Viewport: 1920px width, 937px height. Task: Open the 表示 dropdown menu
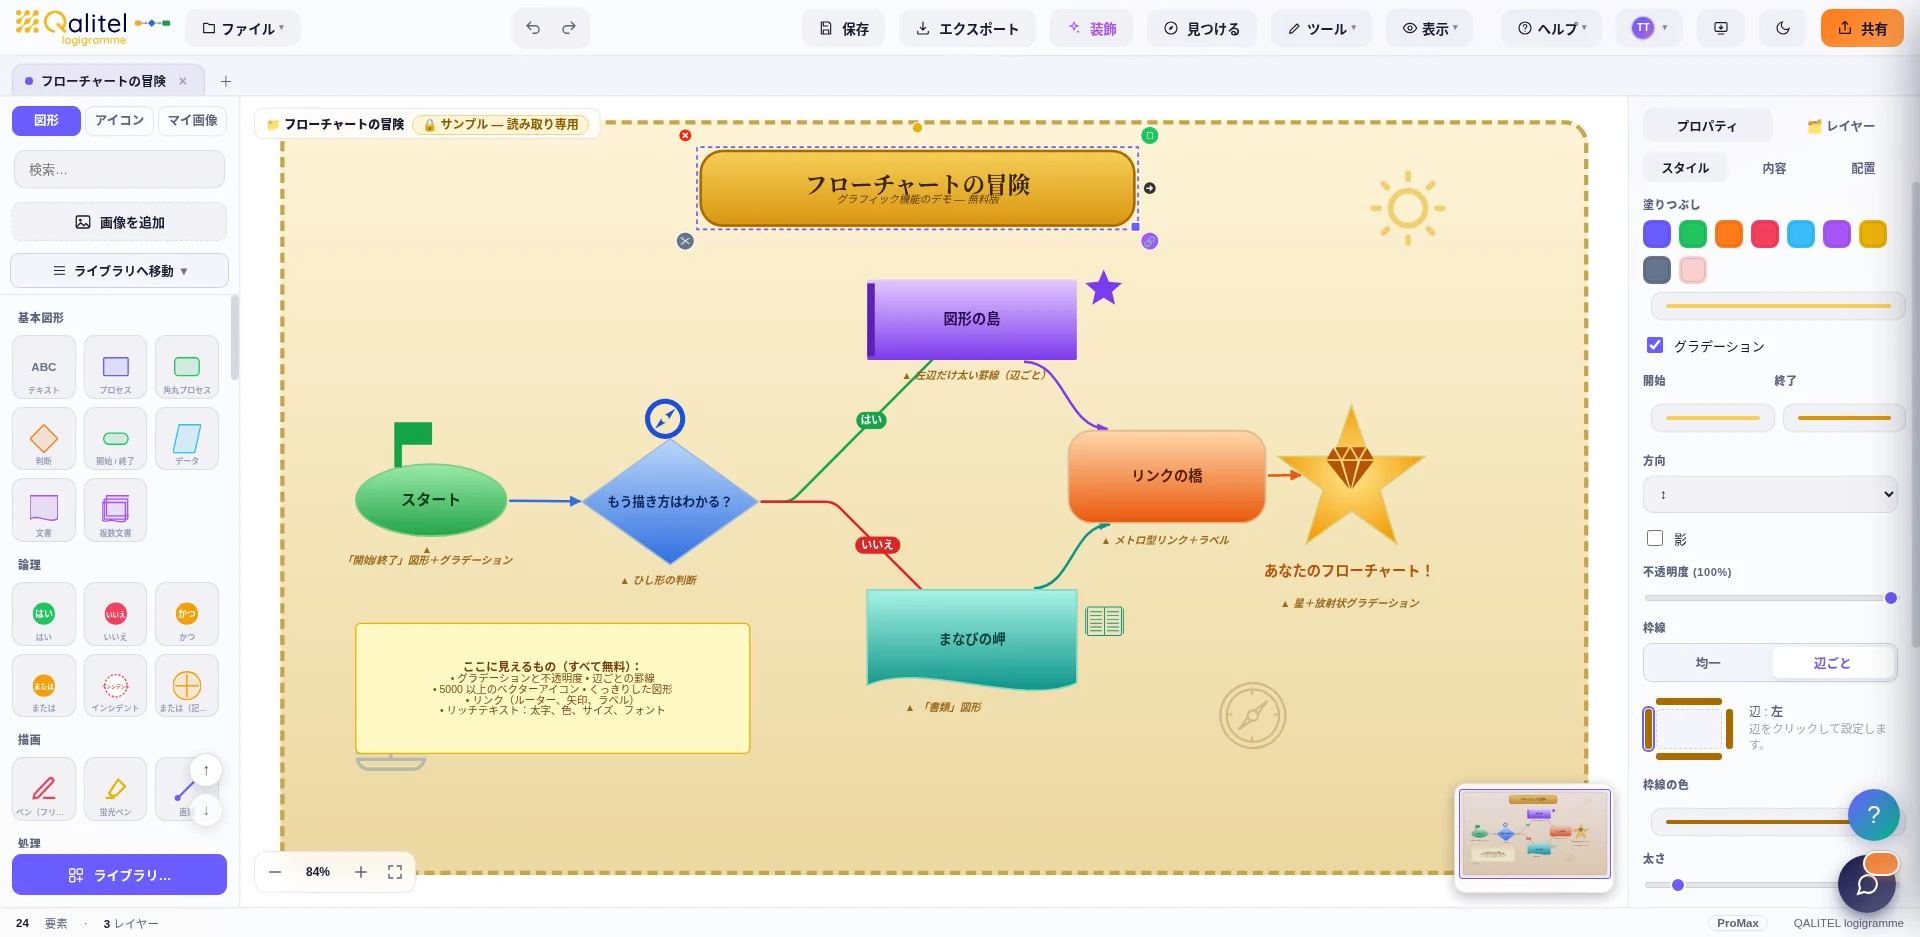click(1430, 28)
